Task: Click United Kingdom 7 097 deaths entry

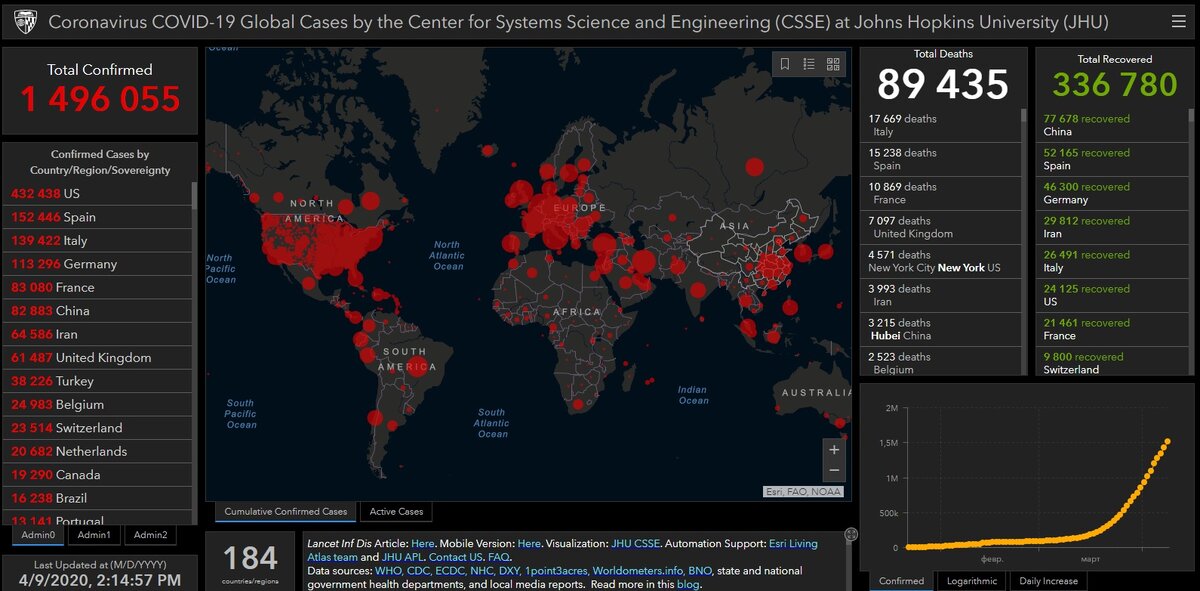Action: coord(940,227)
